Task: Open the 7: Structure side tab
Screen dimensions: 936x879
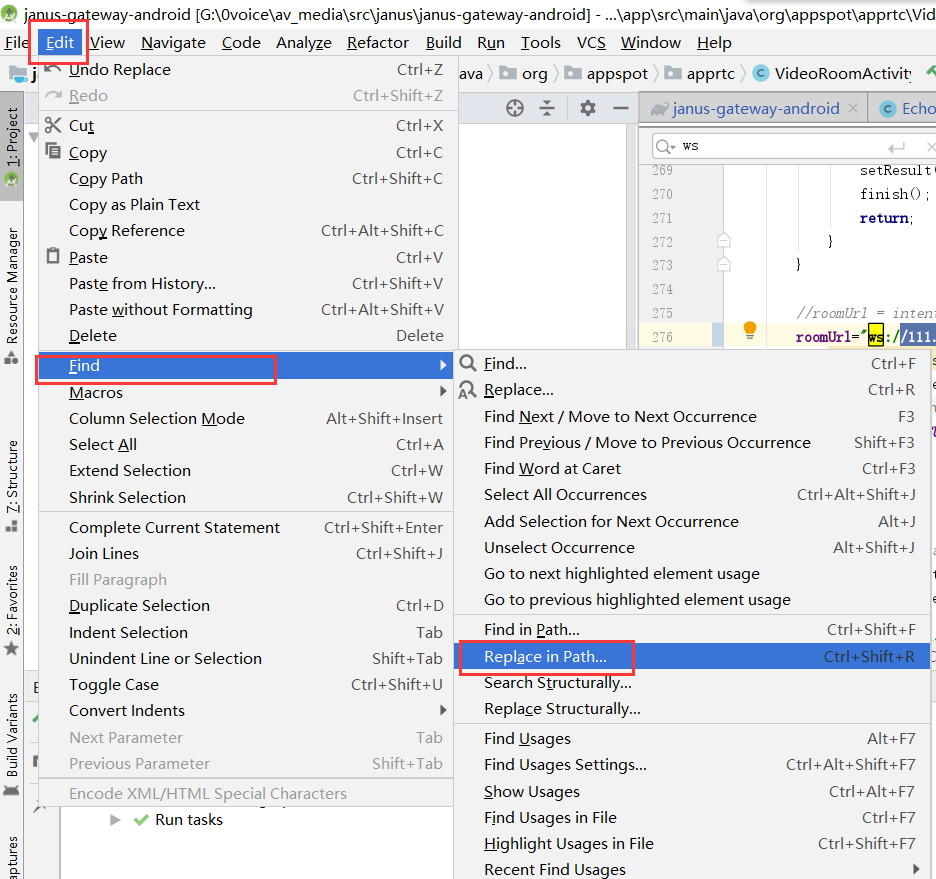Action: (12, 486)
